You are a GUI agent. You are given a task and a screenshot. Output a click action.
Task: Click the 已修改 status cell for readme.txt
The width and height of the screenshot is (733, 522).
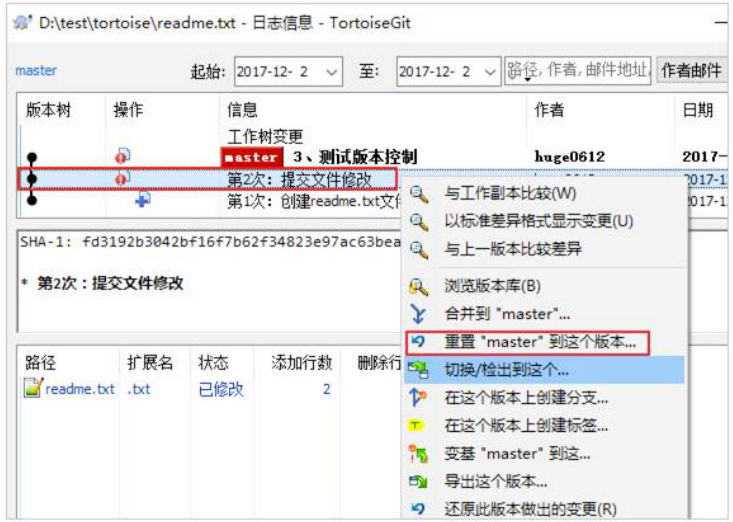221,389
